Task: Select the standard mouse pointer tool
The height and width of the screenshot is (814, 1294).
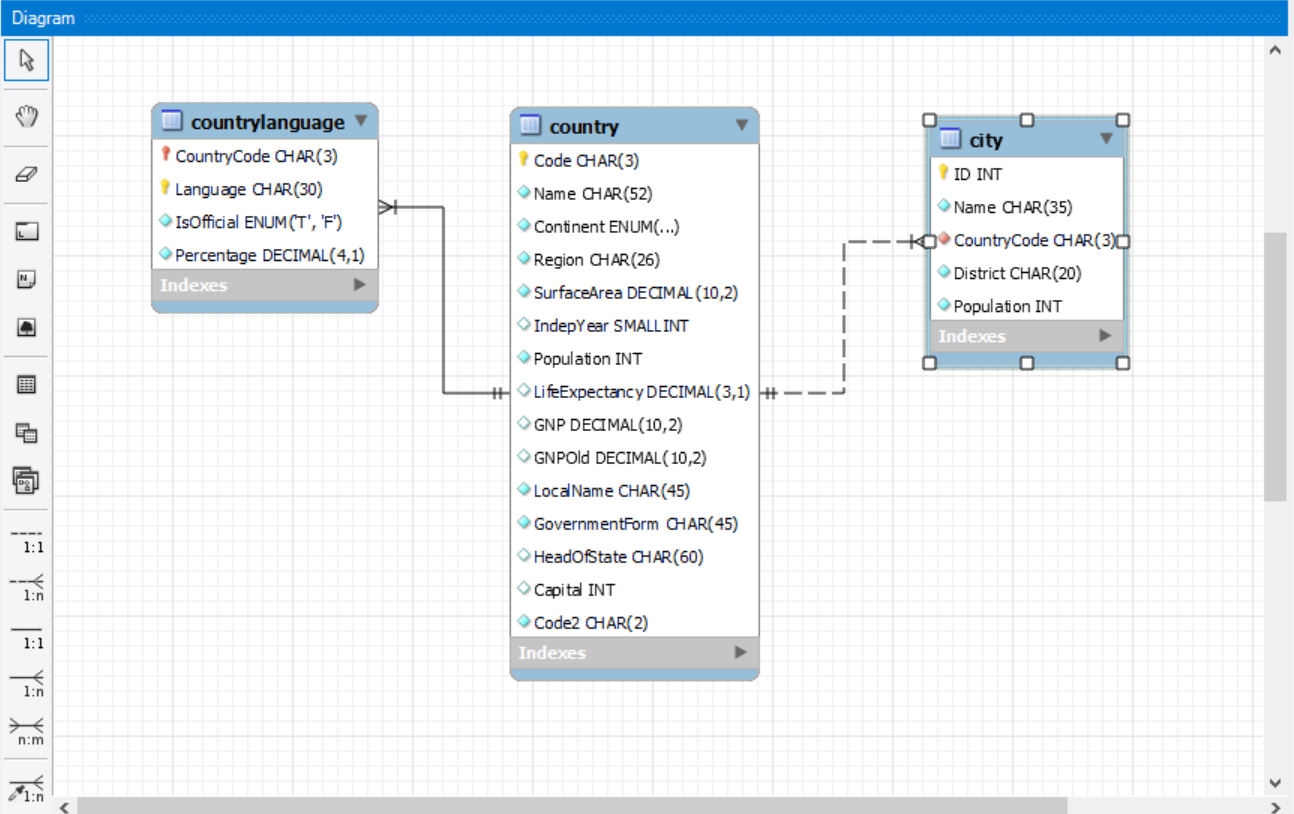Action: click(27, 60)
